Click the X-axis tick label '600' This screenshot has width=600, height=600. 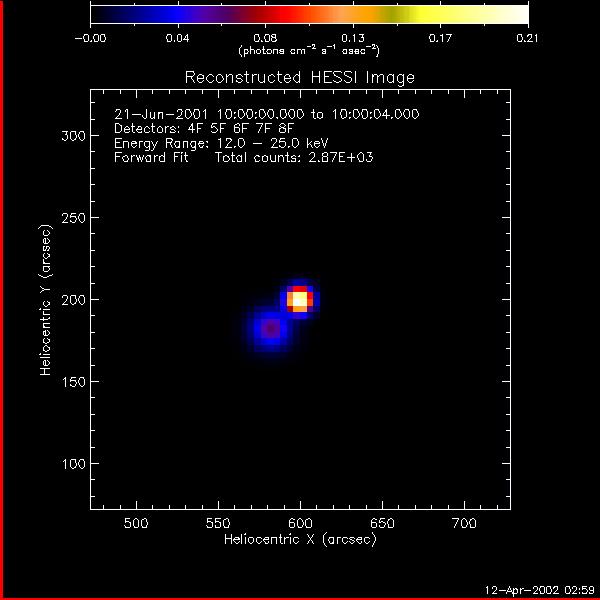300,523
